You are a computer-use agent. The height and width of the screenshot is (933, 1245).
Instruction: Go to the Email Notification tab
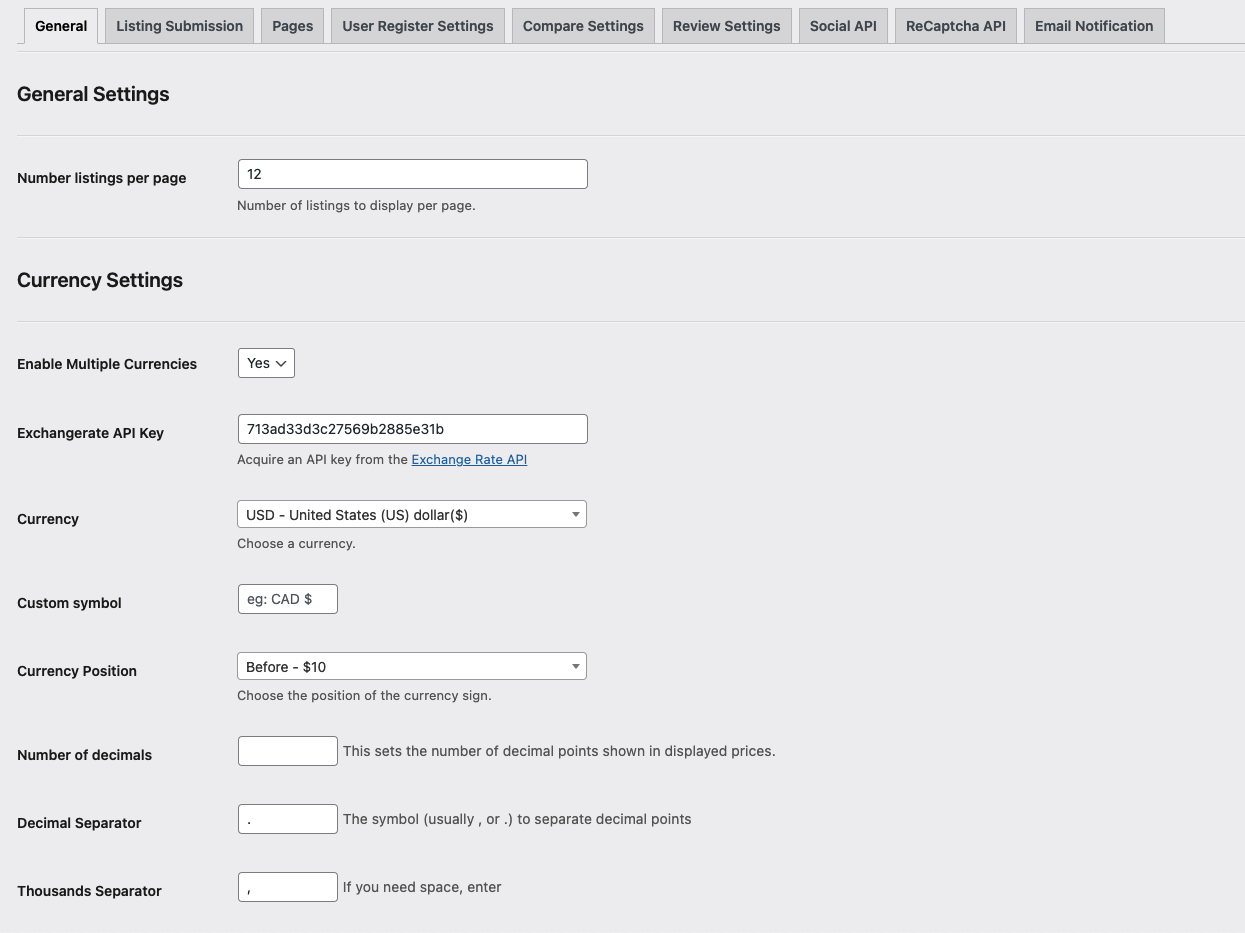click(1093, 26)
